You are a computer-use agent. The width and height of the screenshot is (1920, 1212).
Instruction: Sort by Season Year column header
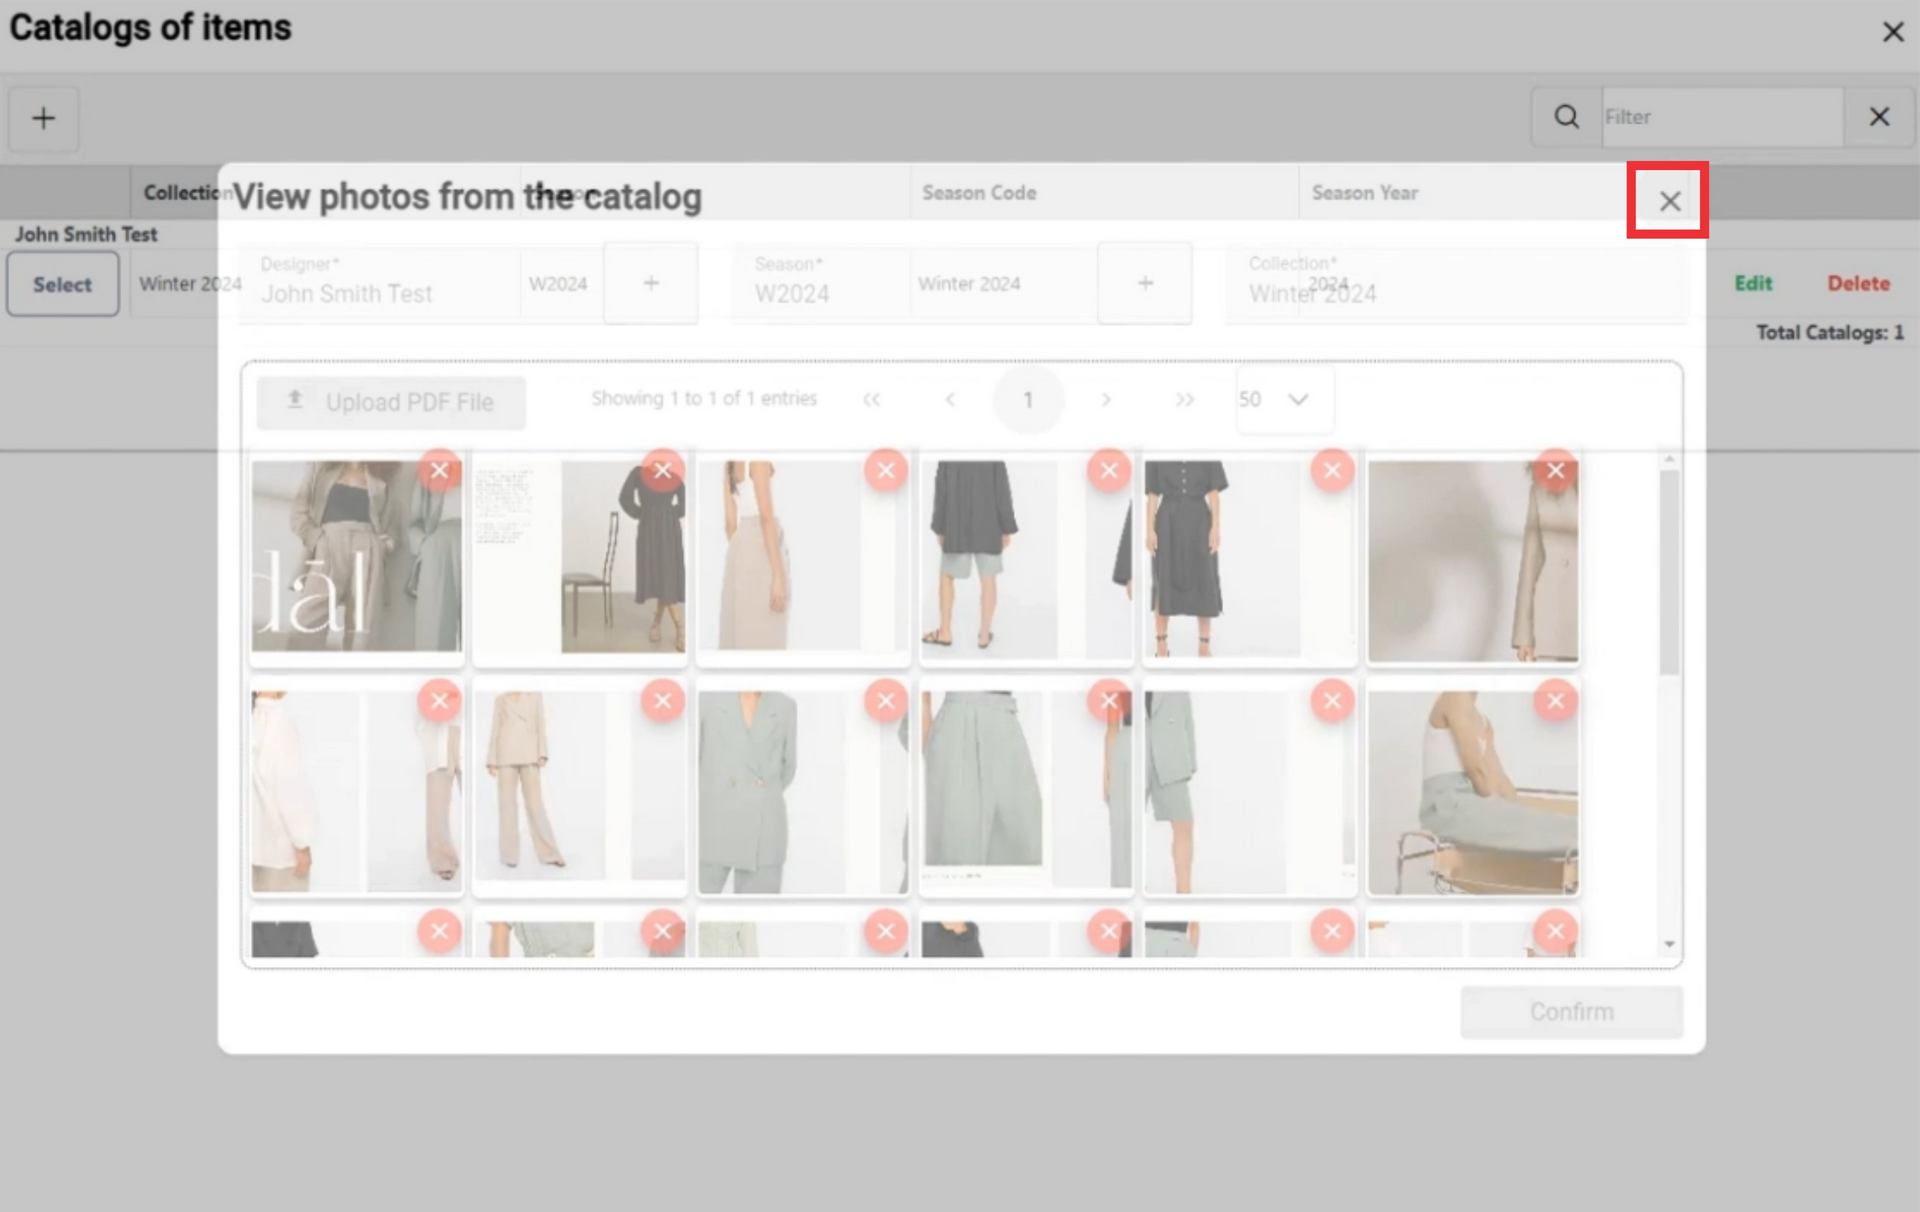click(1365, 193)
